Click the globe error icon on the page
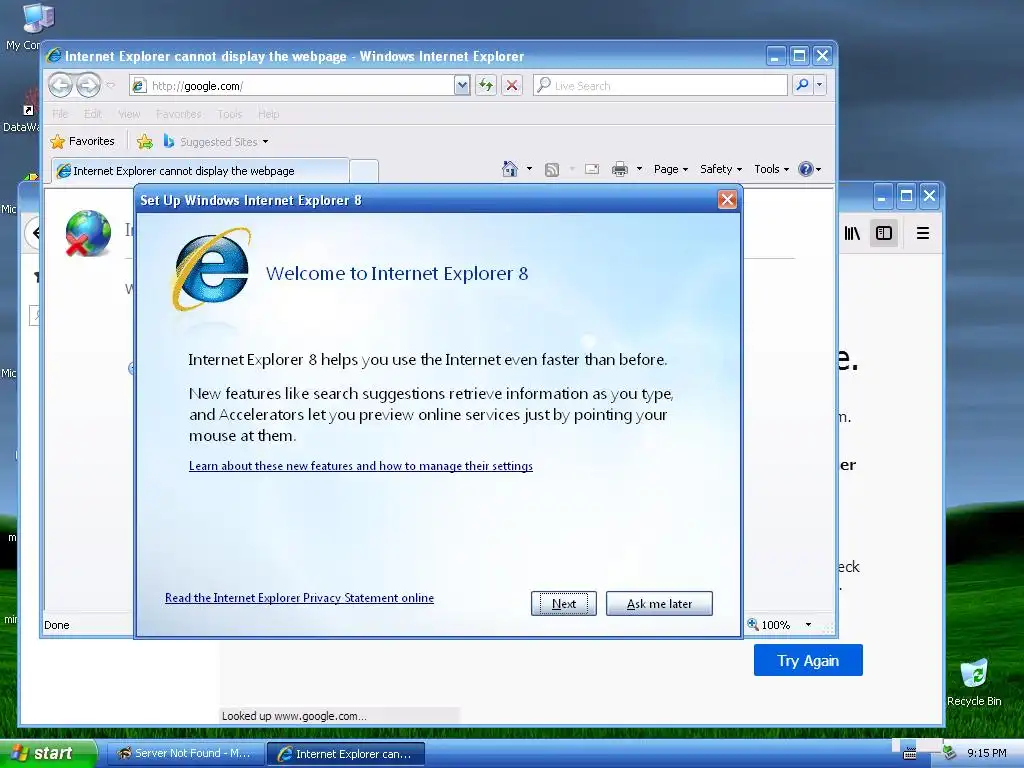Viewport: 1024px width, 768px height. 88,232
